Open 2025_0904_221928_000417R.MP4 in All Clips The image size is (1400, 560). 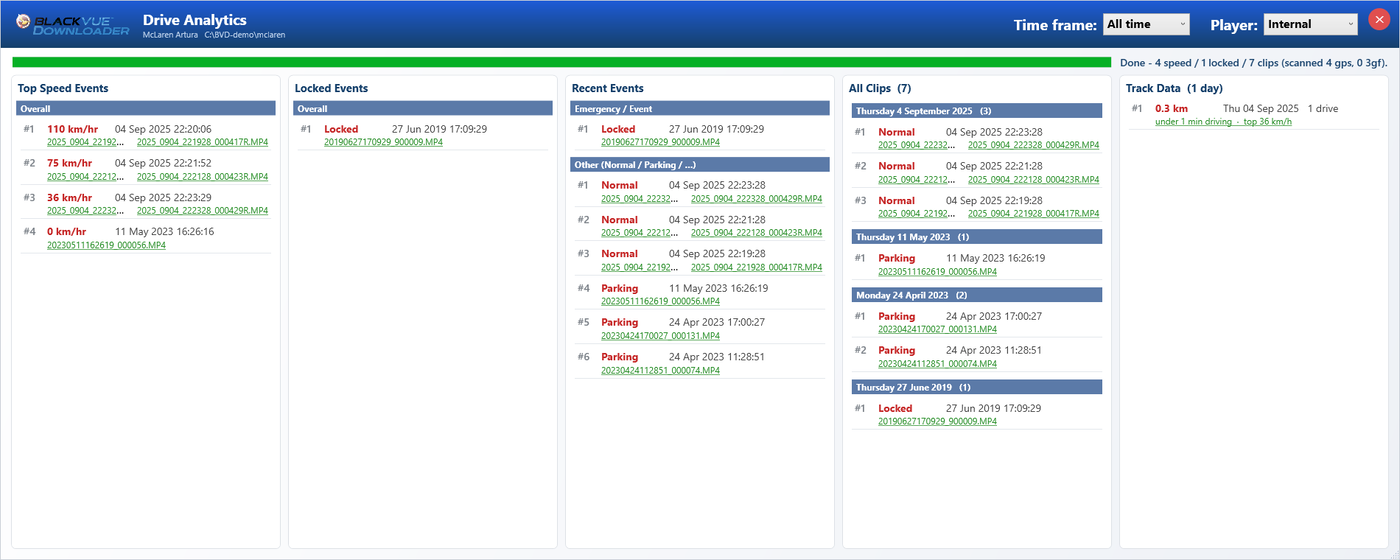point(1033,214)
